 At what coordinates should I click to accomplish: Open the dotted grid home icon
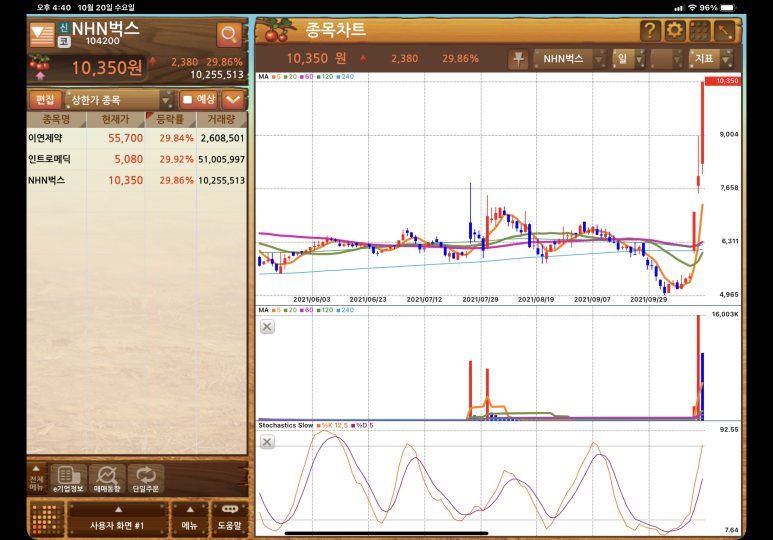[47, 519]
